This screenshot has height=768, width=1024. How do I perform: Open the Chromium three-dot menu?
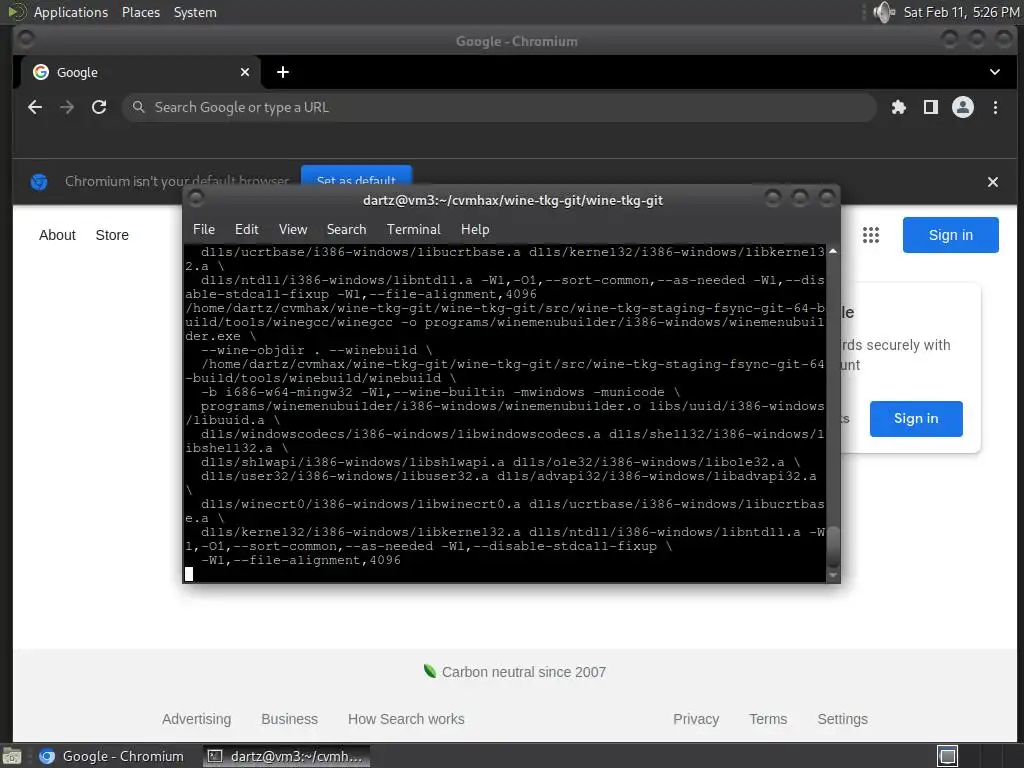point(995,107)
